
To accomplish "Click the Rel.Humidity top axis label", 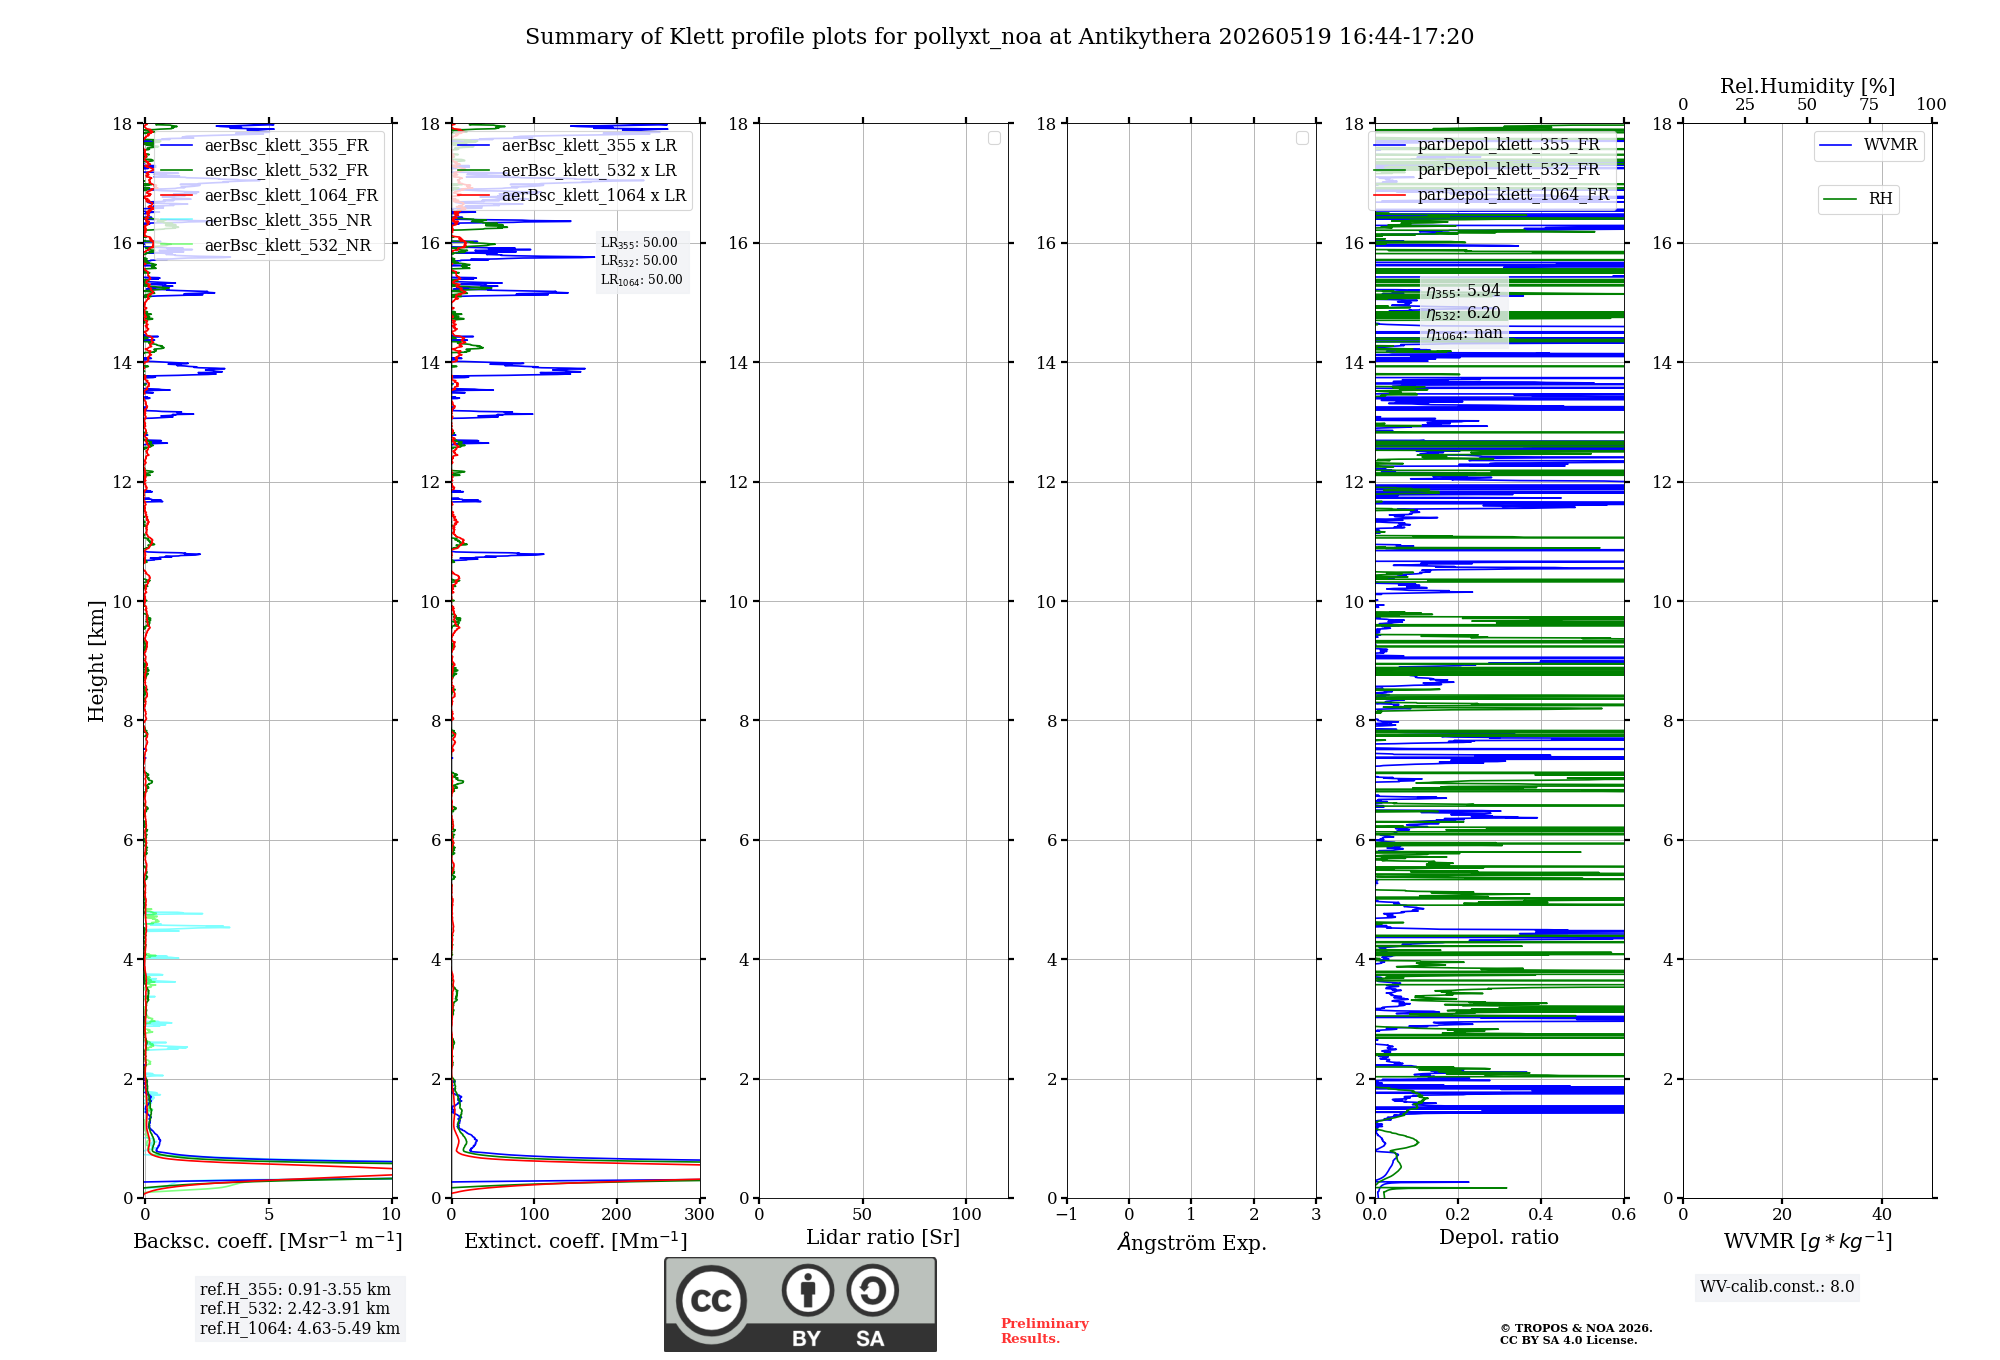I will 1807,86.
